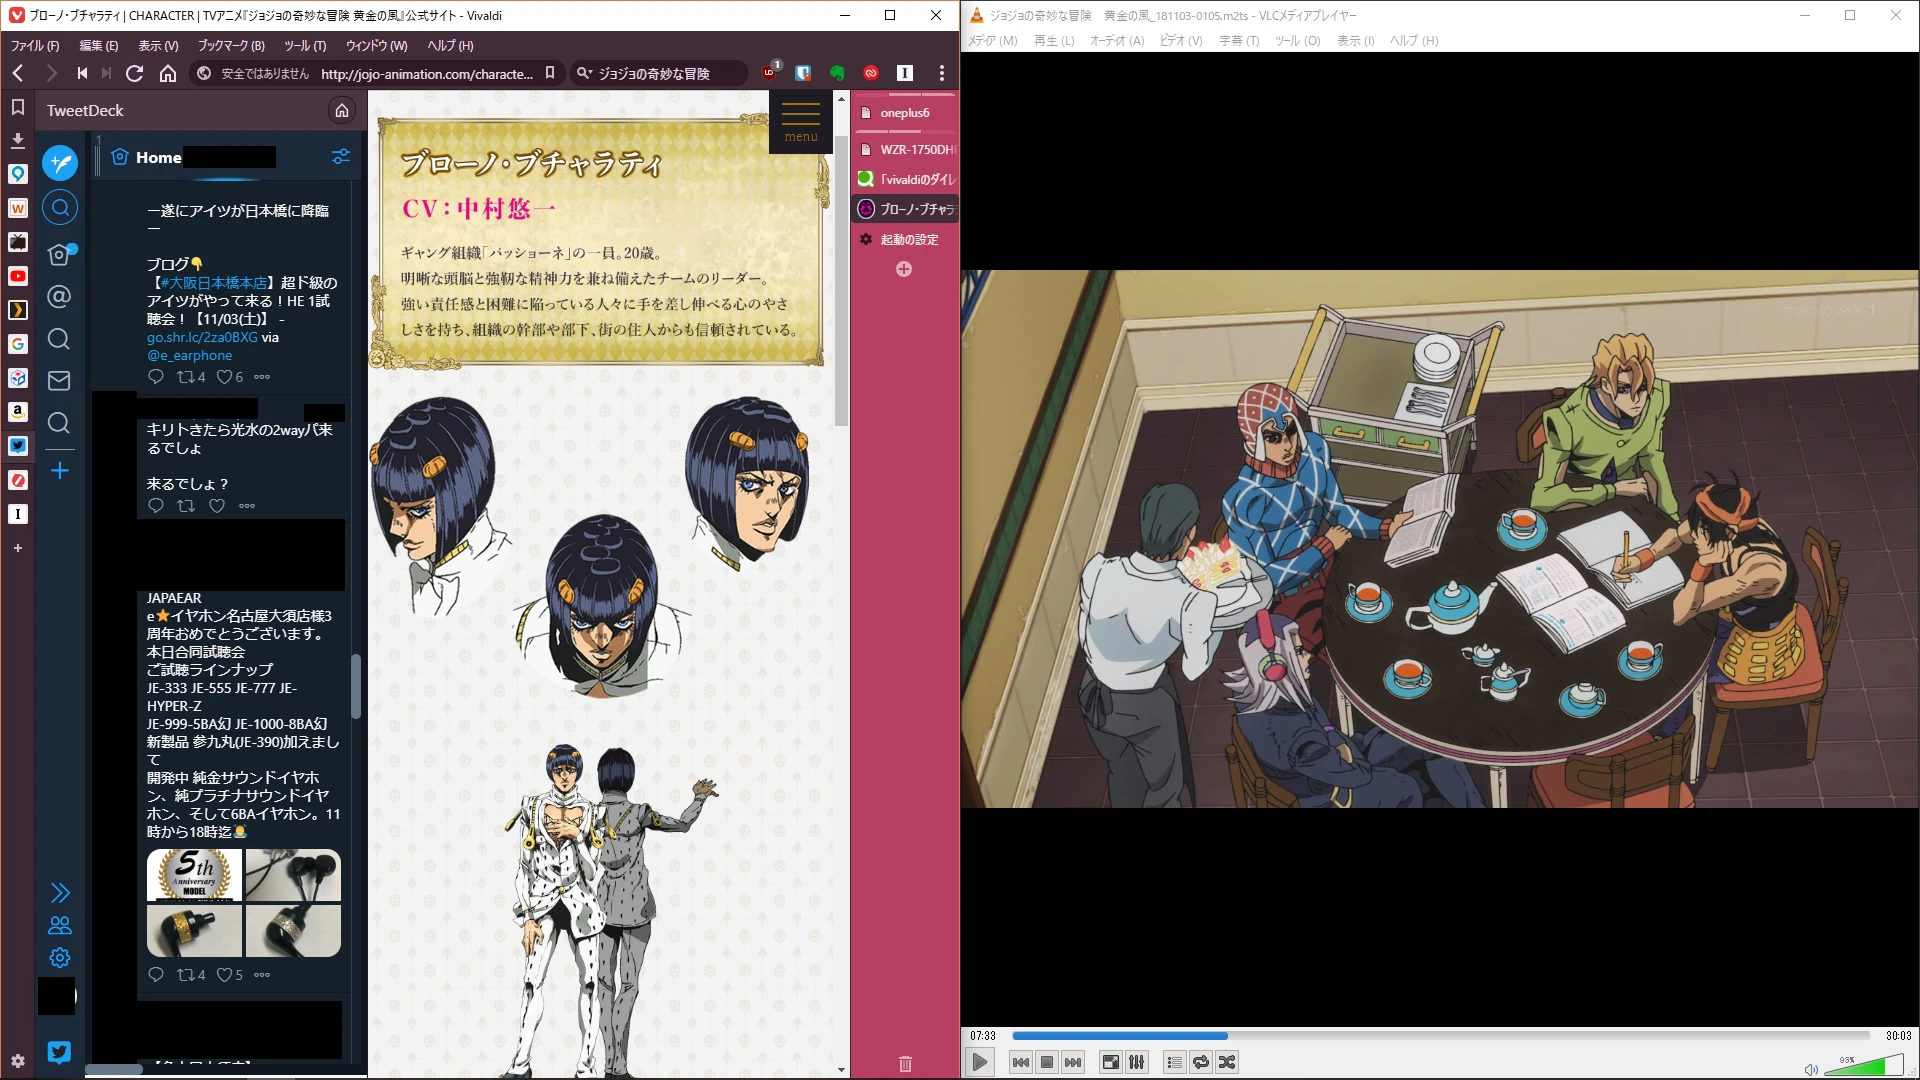
Task: Toggle VLC fullscreen mode
Action: click(x=1111, y=1062)
